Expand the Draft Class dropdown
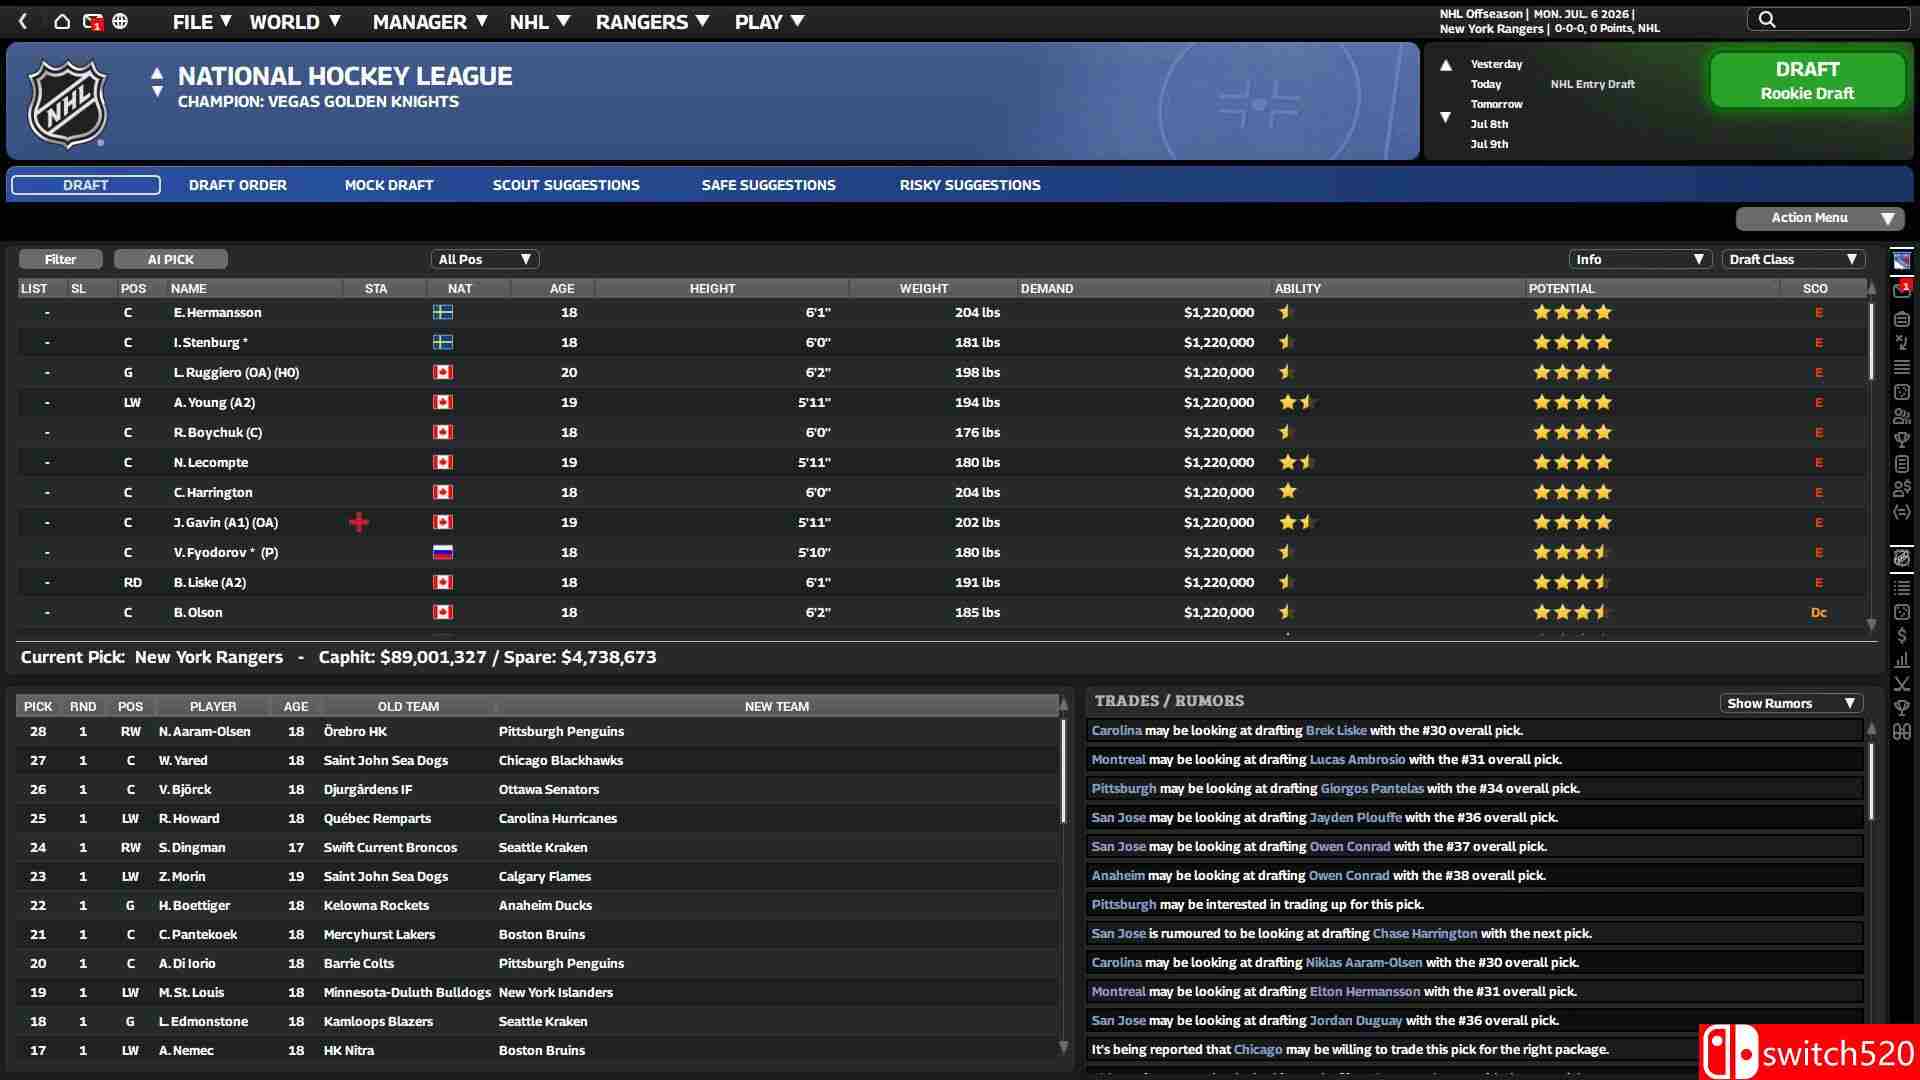The image size is (1920, 1080). [x=1791, y=259]
